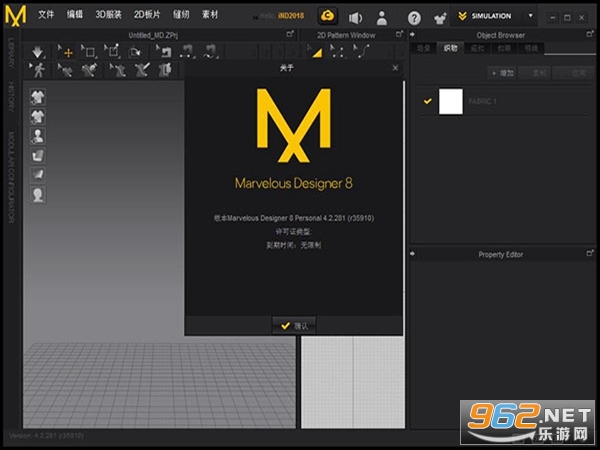Click the 增加 add fabric button

(502, 73)
